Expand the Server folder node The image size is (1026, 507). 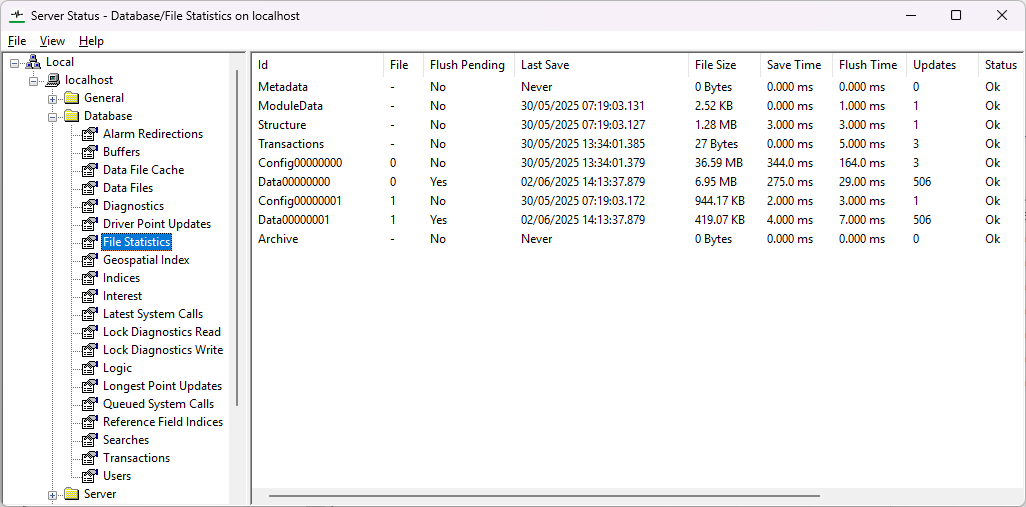point(52,494)
